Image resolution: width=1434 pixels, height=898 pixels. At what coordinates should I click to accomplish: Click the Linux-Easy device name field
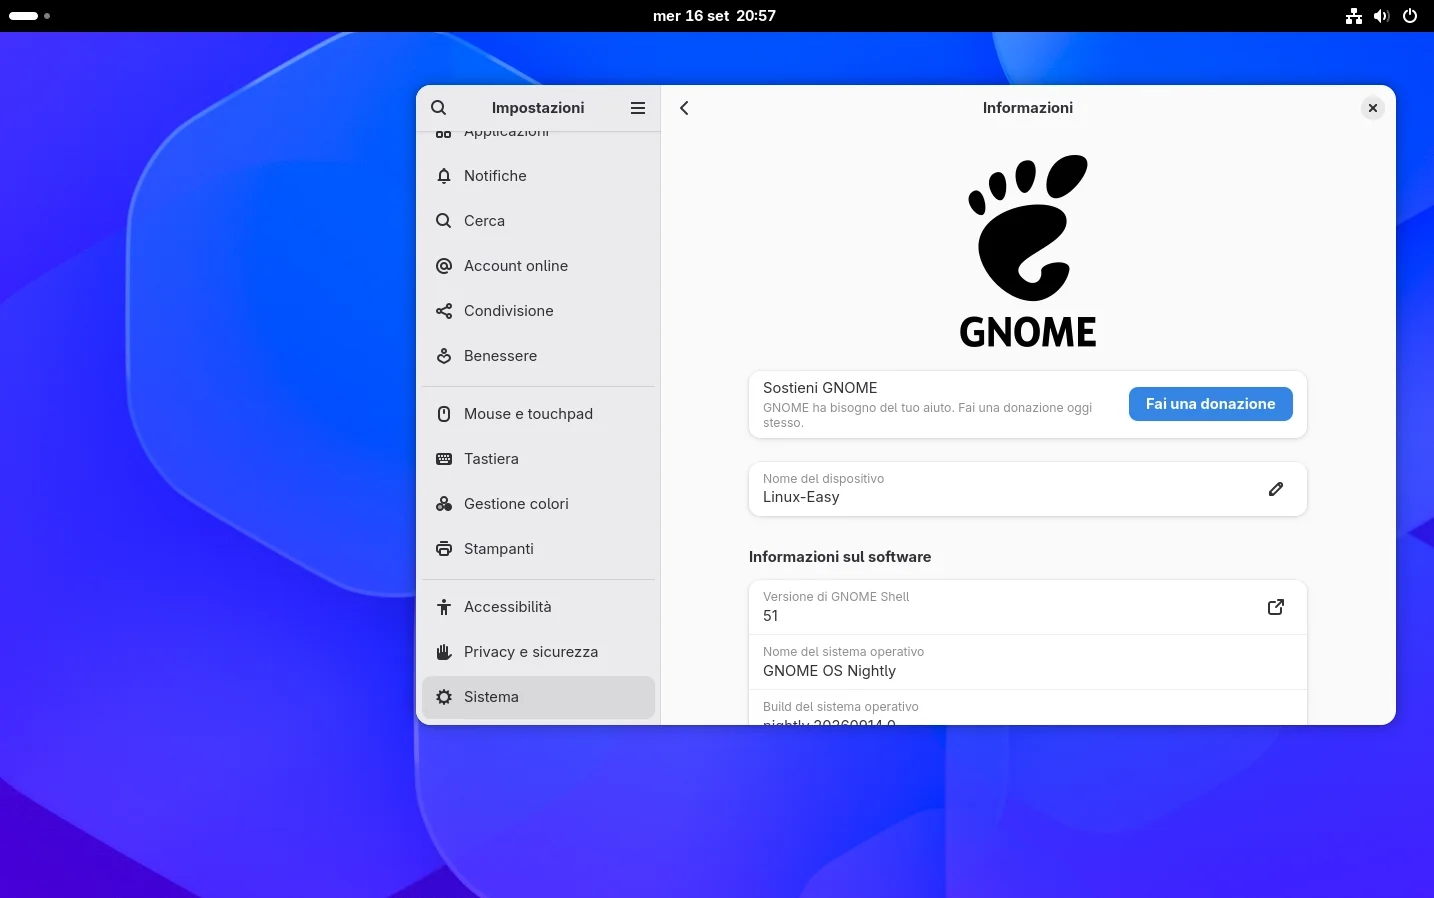[1028, 489]
